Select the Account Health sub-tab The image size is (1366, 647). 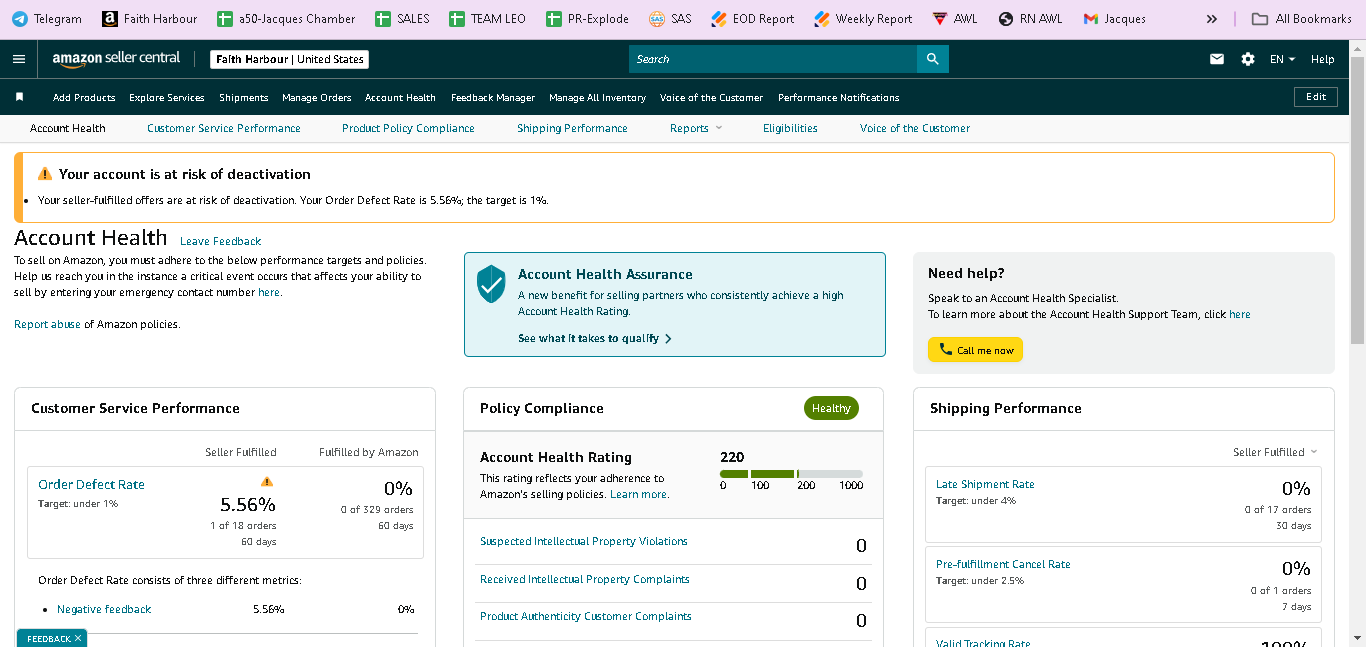(x=68, y=128)
